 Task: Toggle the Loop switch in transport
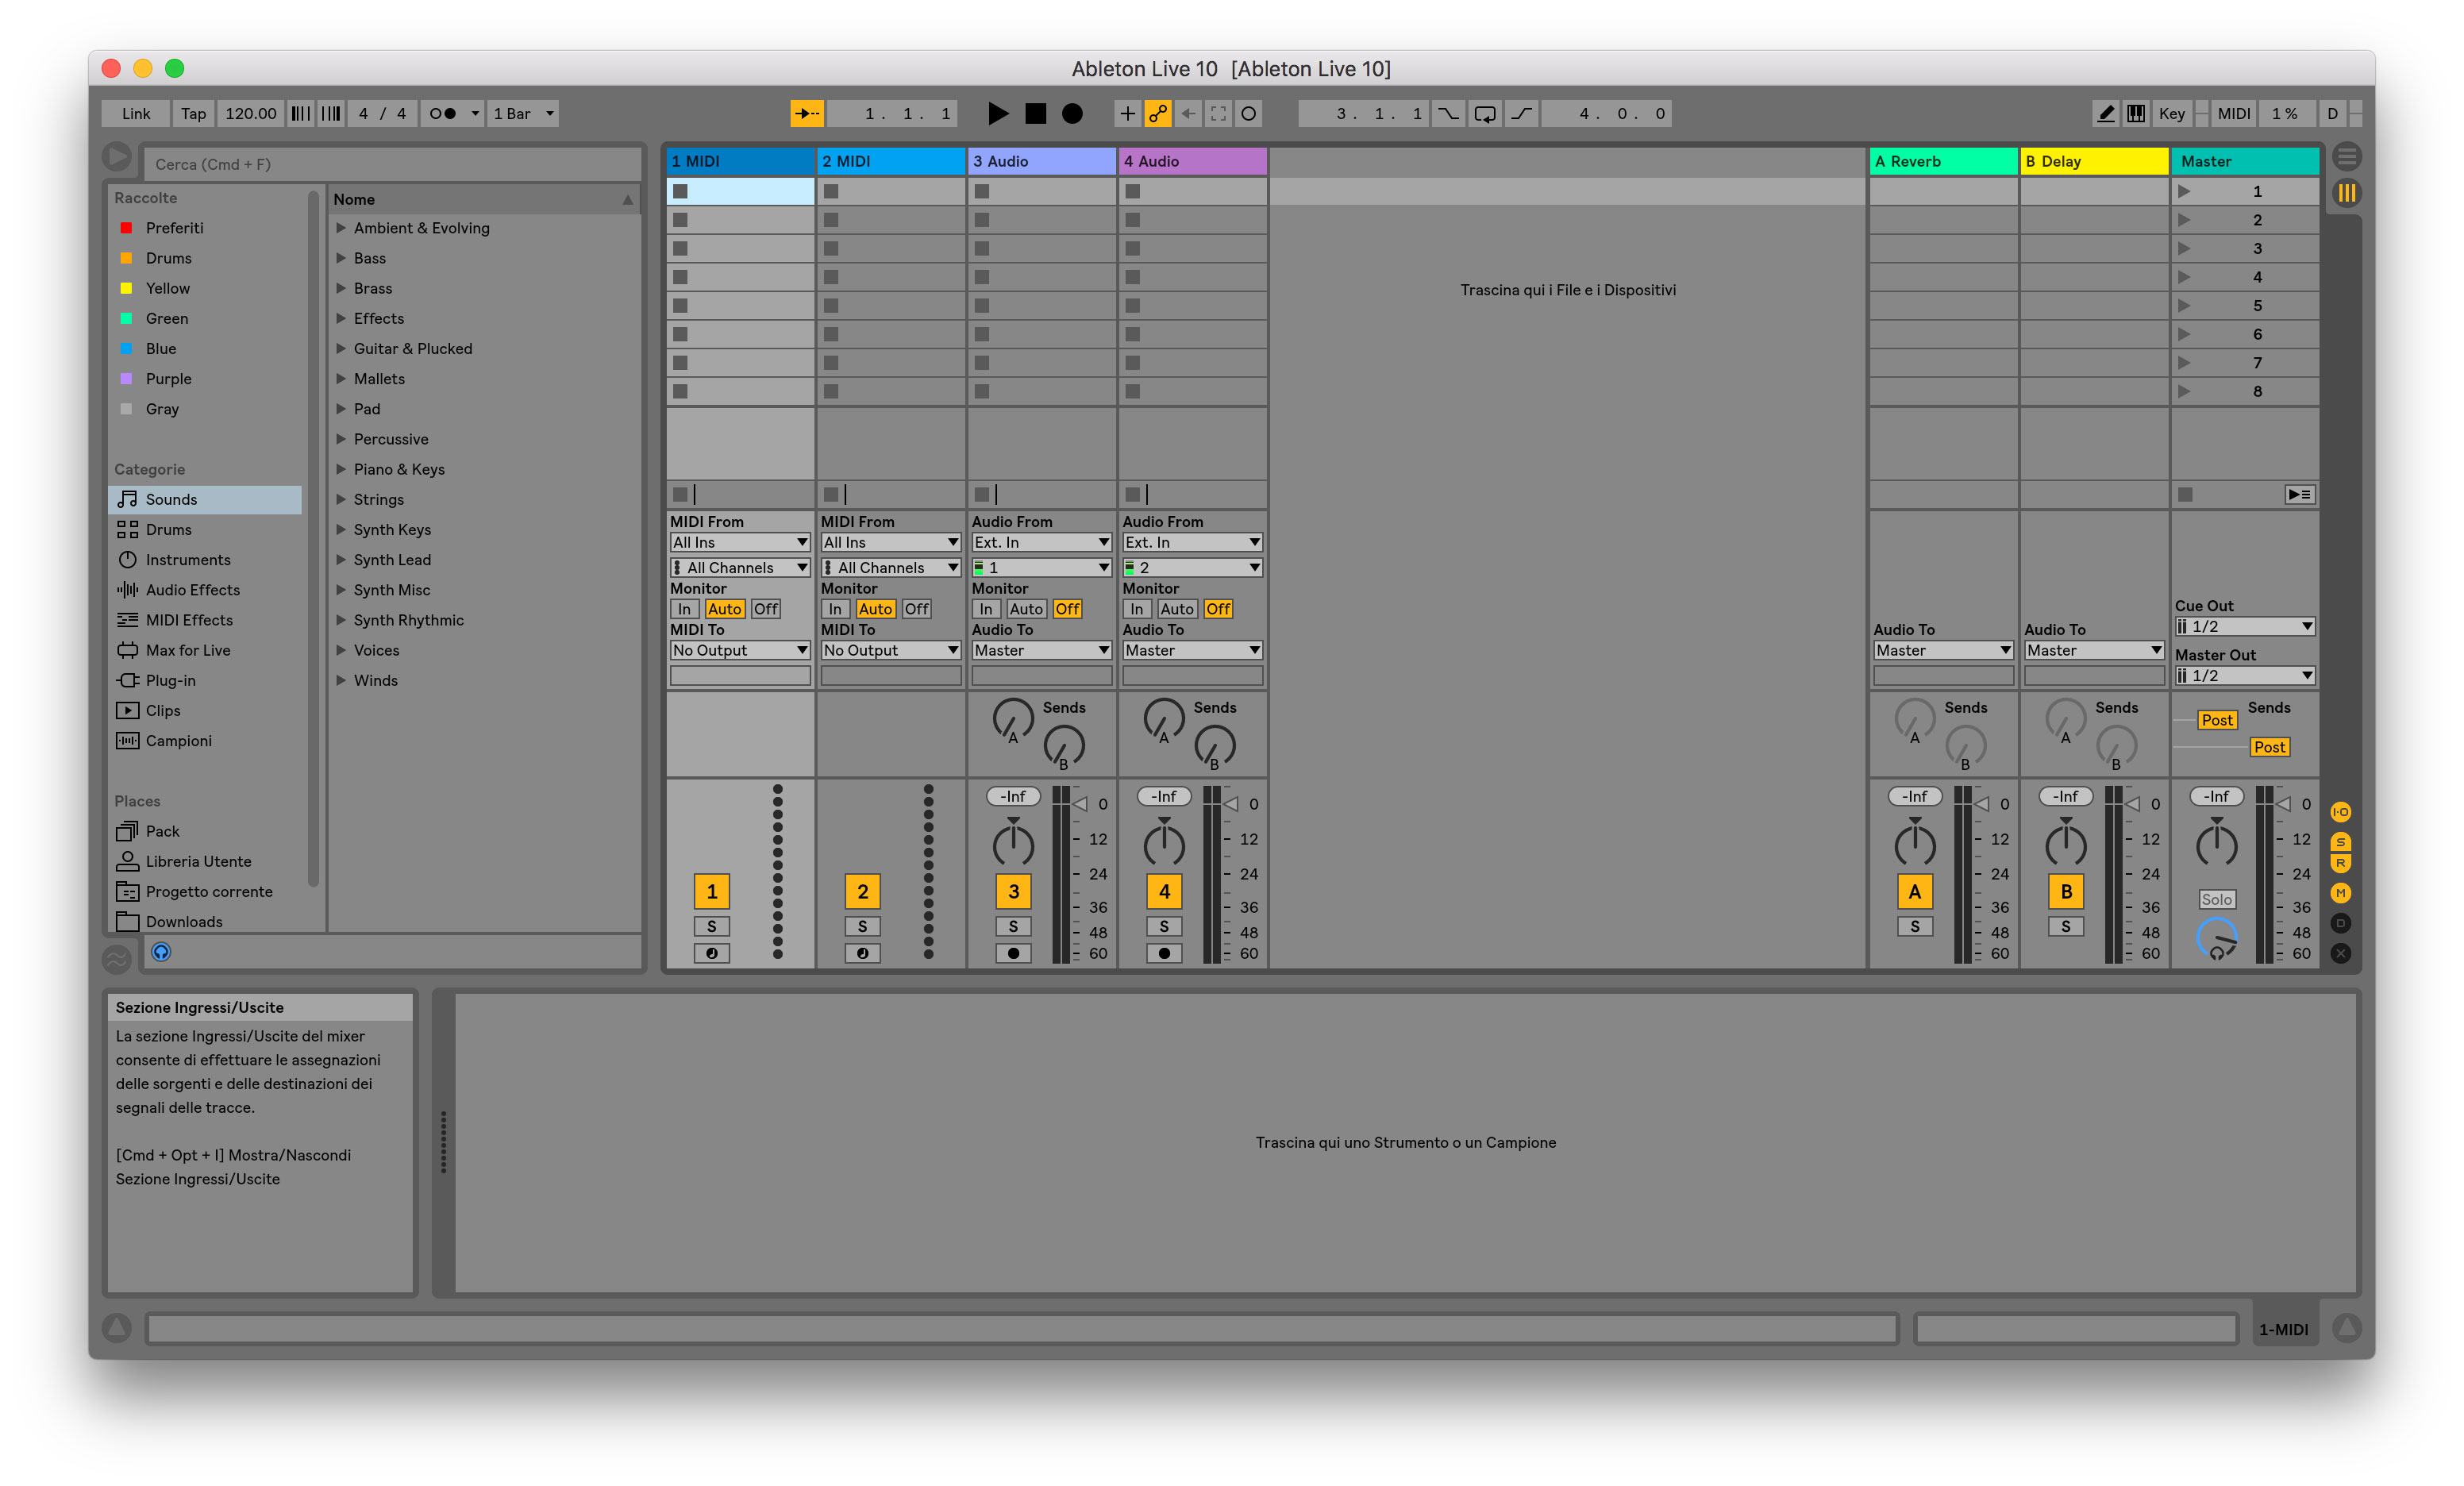(x=1485, y=114)
